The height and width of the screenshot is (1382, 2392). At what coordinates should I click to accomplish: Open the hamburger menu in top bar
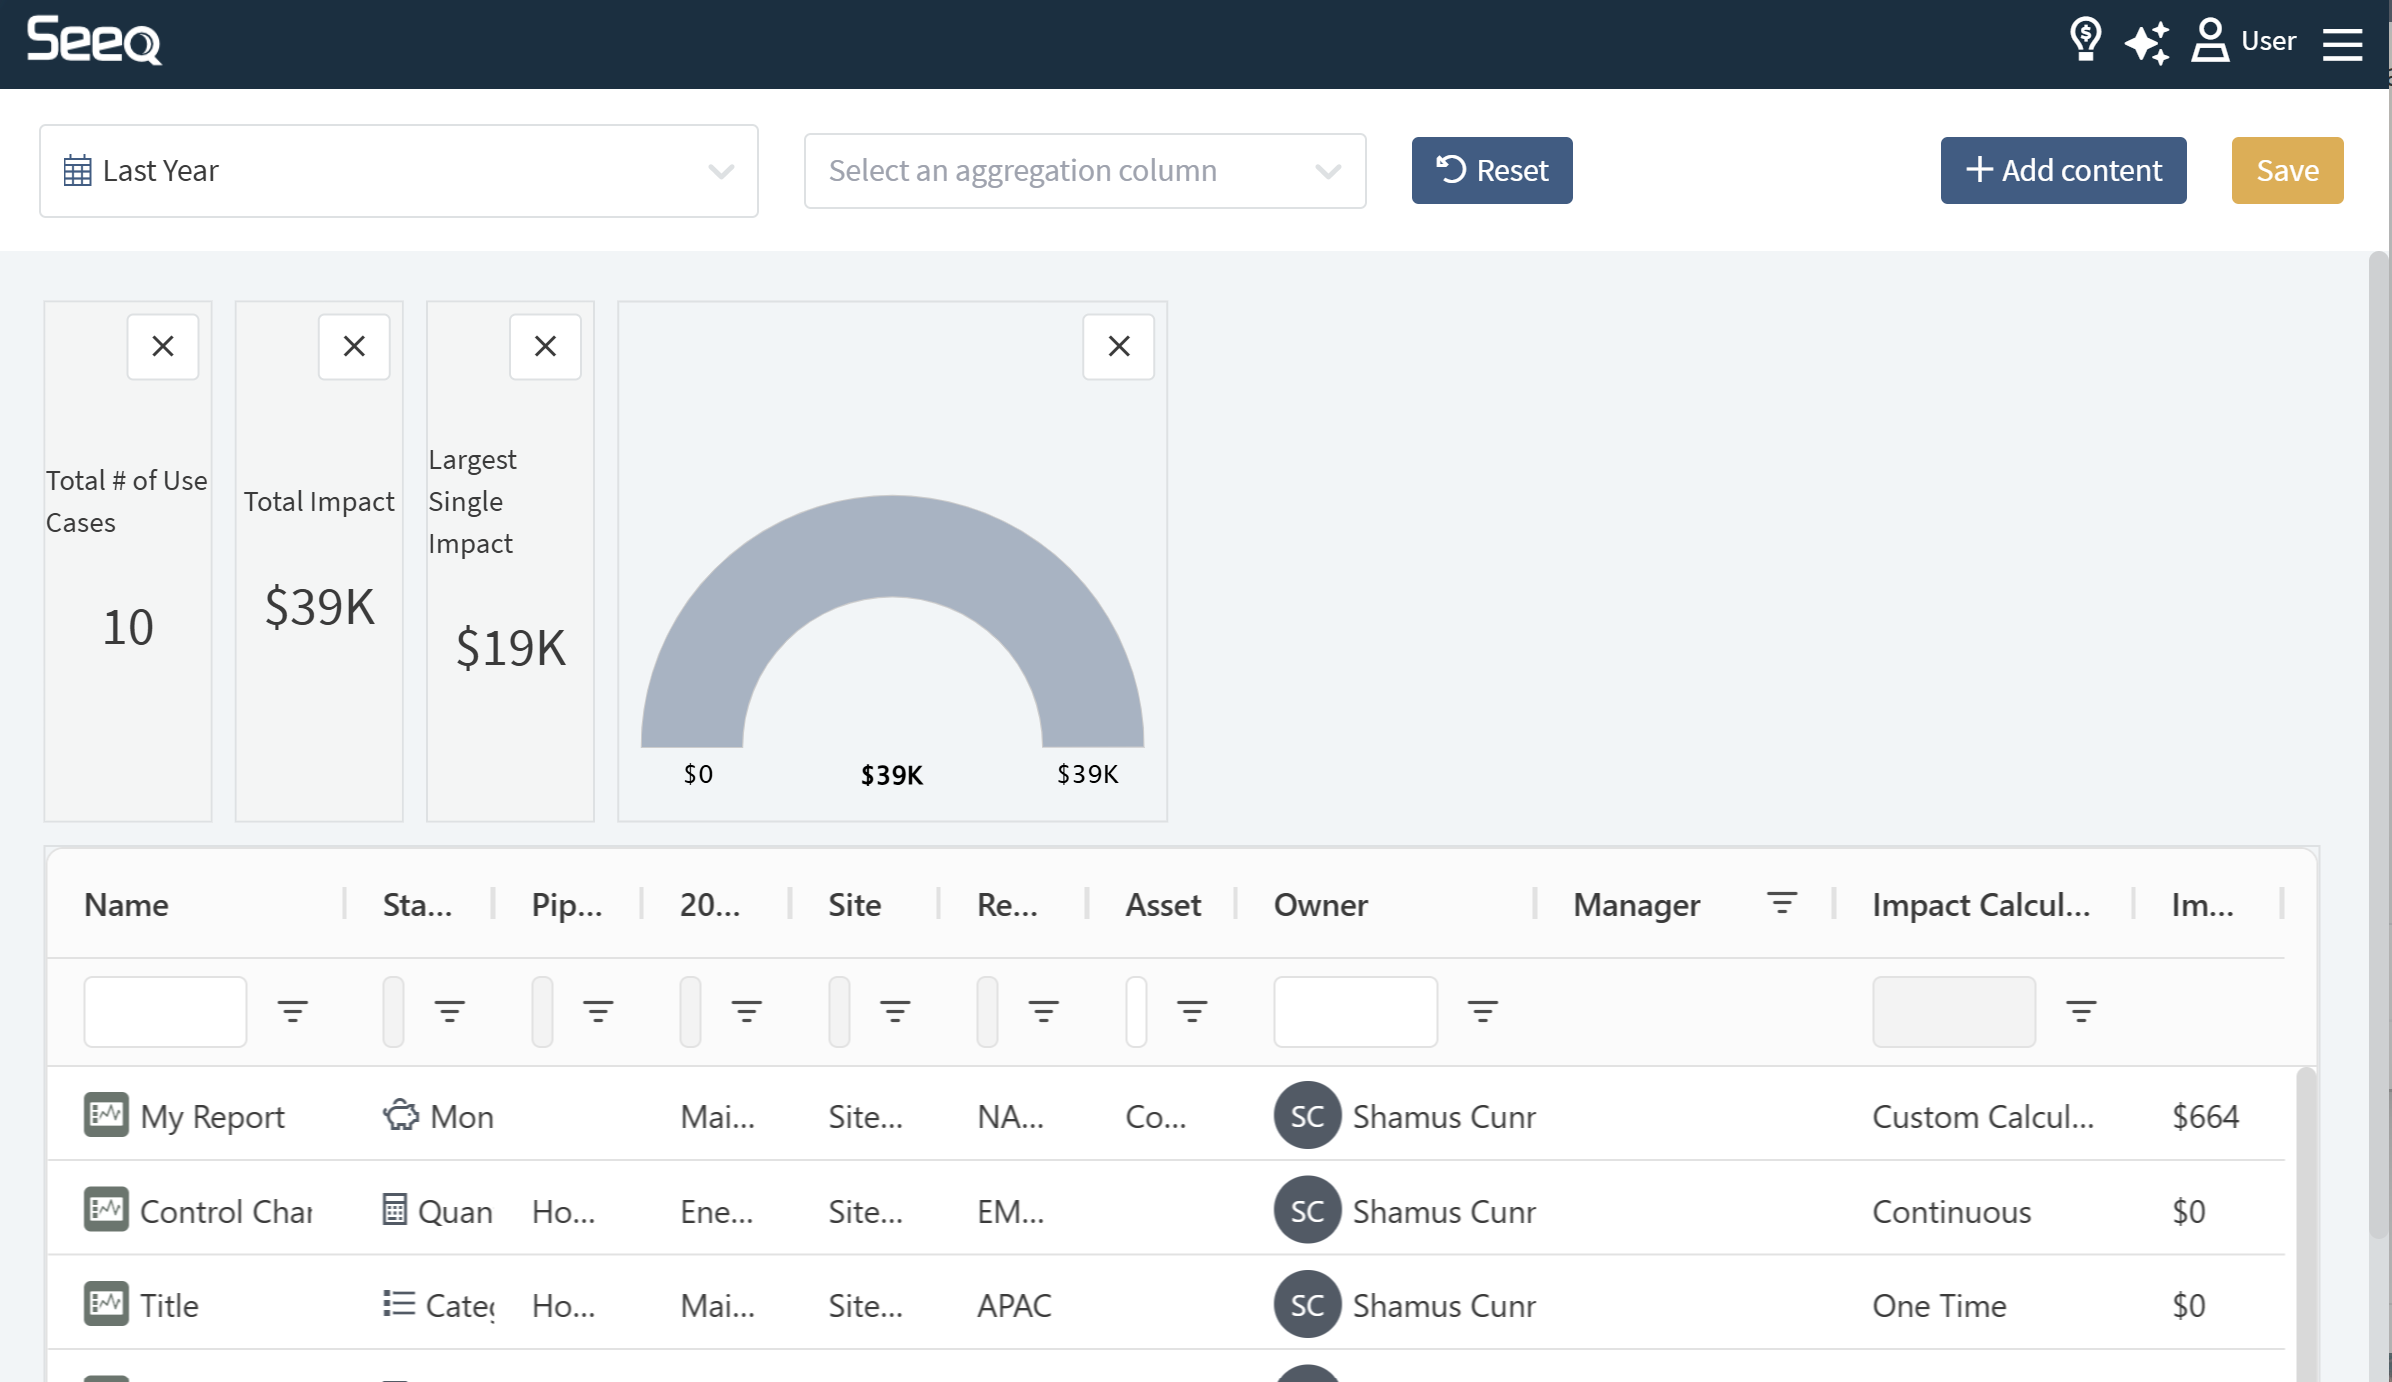(x=2342, y=44)
